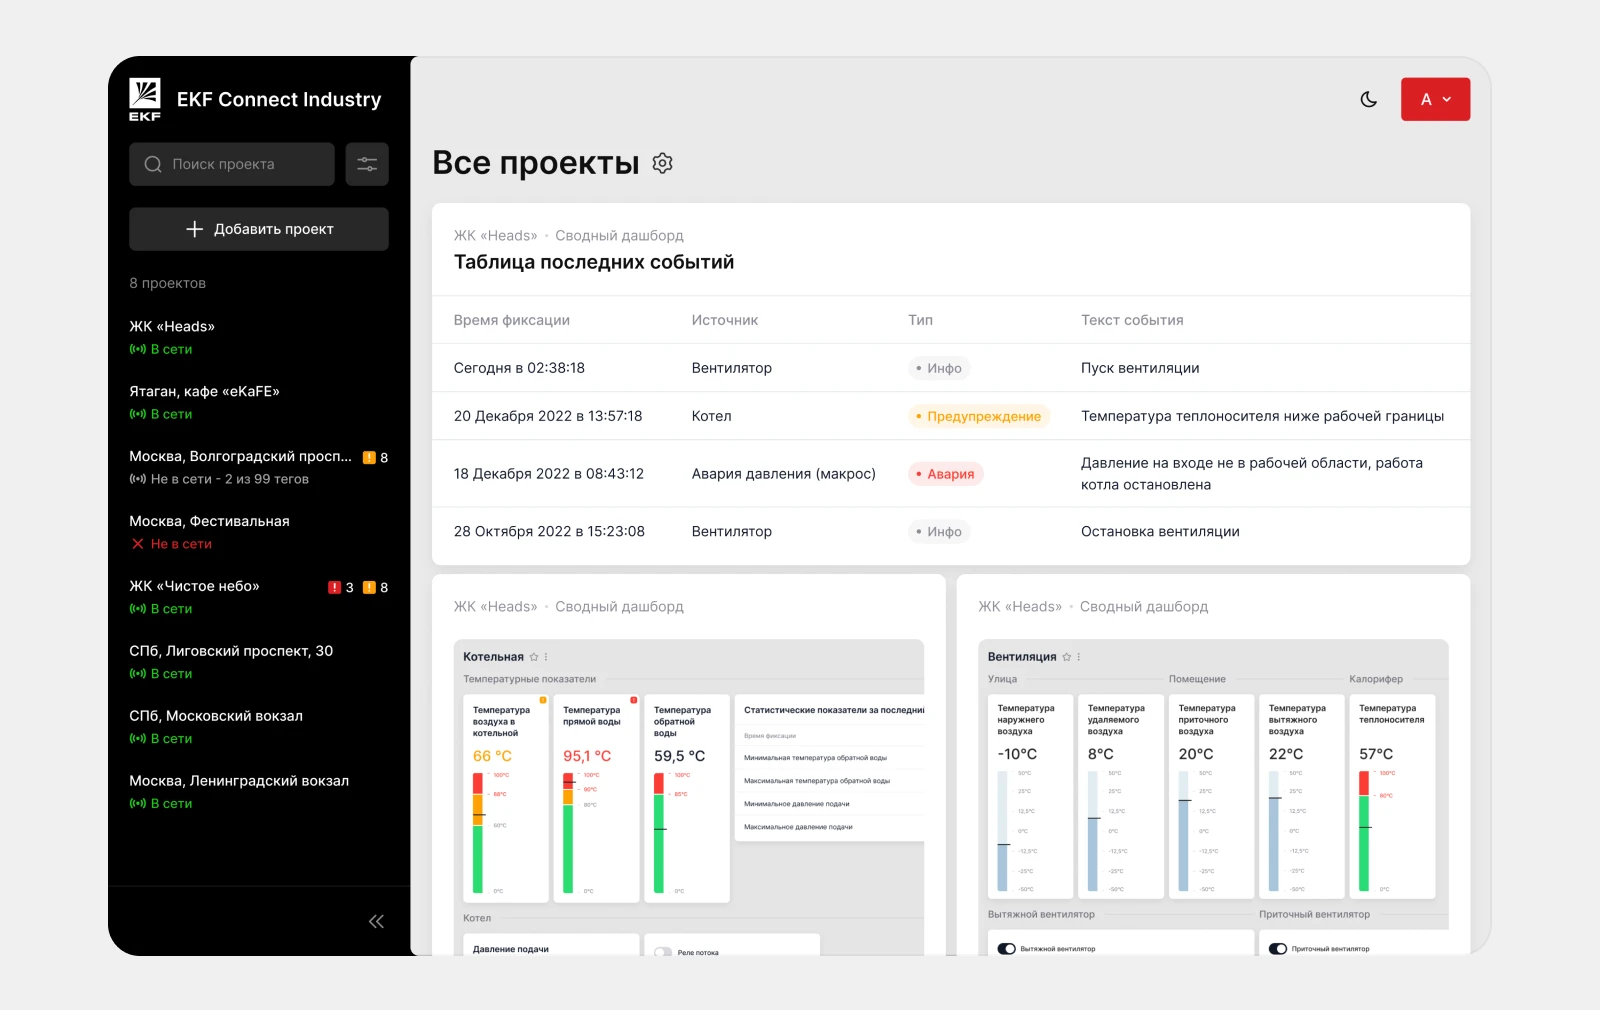1600x1010 pixels.
Task: Click the Тип column header
Action: click(x=920, y=320)
